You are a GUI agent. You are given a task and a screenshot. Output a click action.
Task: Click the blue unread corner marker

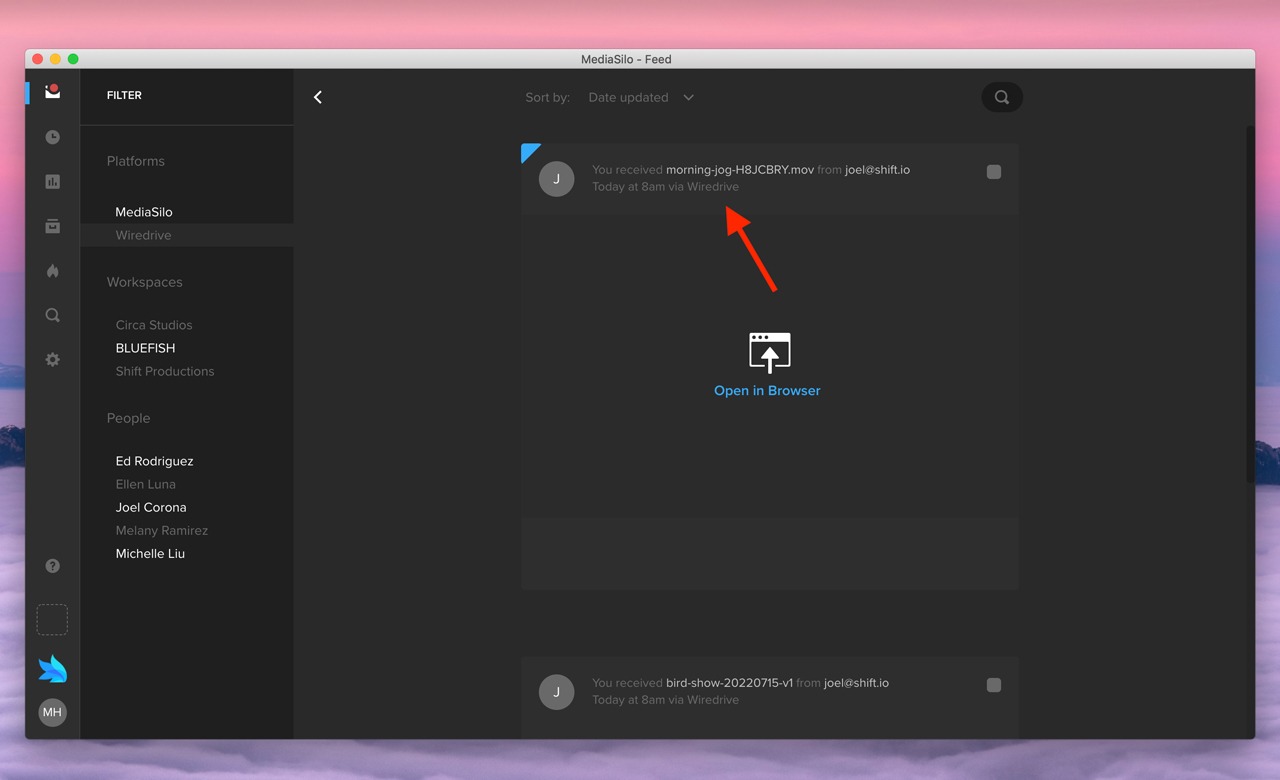(528, 150)
